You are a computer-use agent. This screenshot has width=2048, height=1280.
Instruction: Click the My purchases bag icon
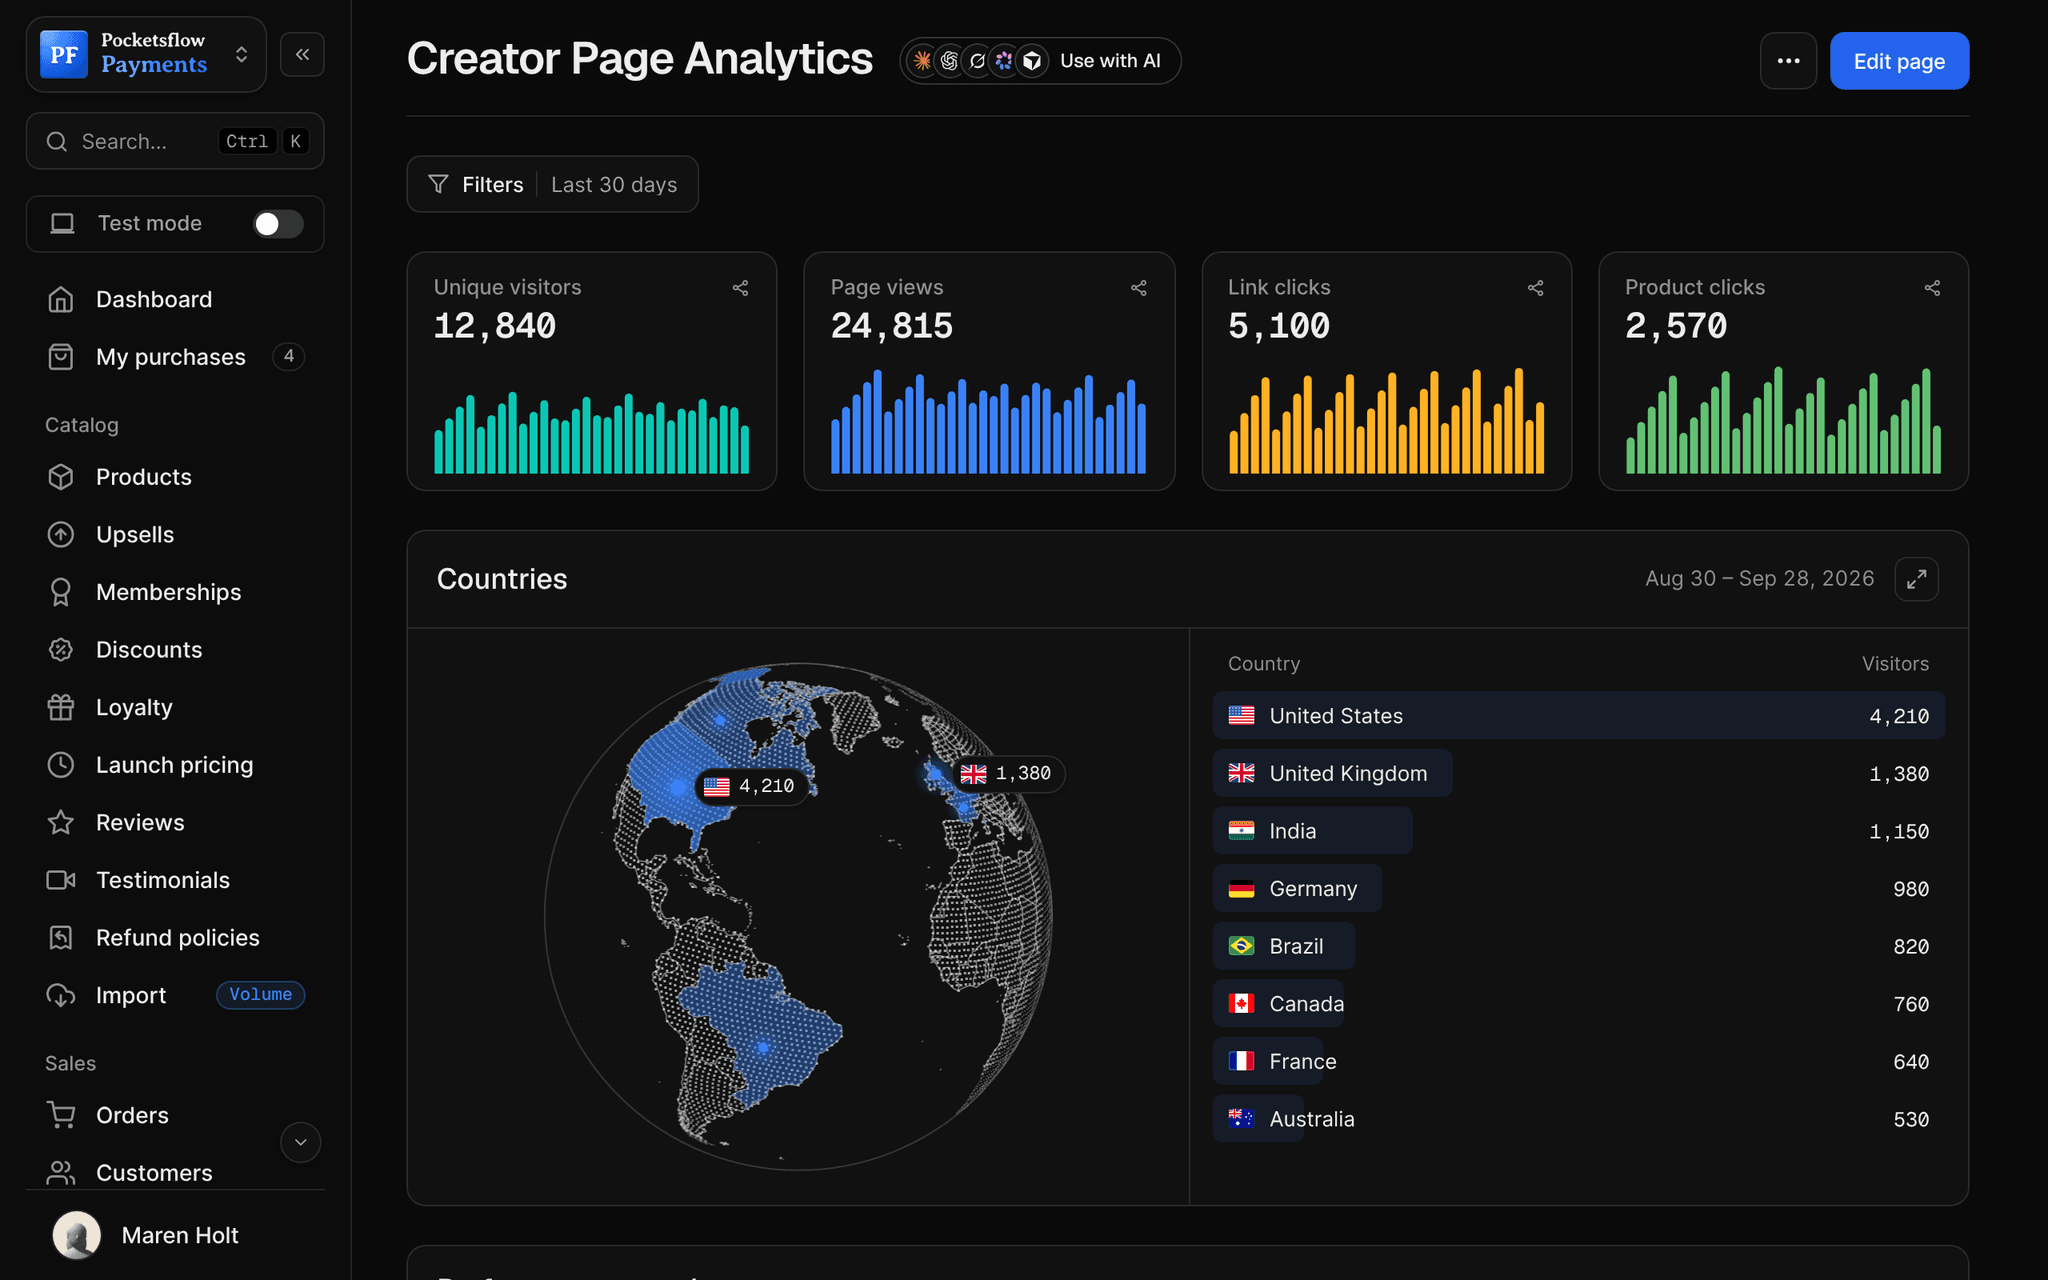(x=61, y=357)
